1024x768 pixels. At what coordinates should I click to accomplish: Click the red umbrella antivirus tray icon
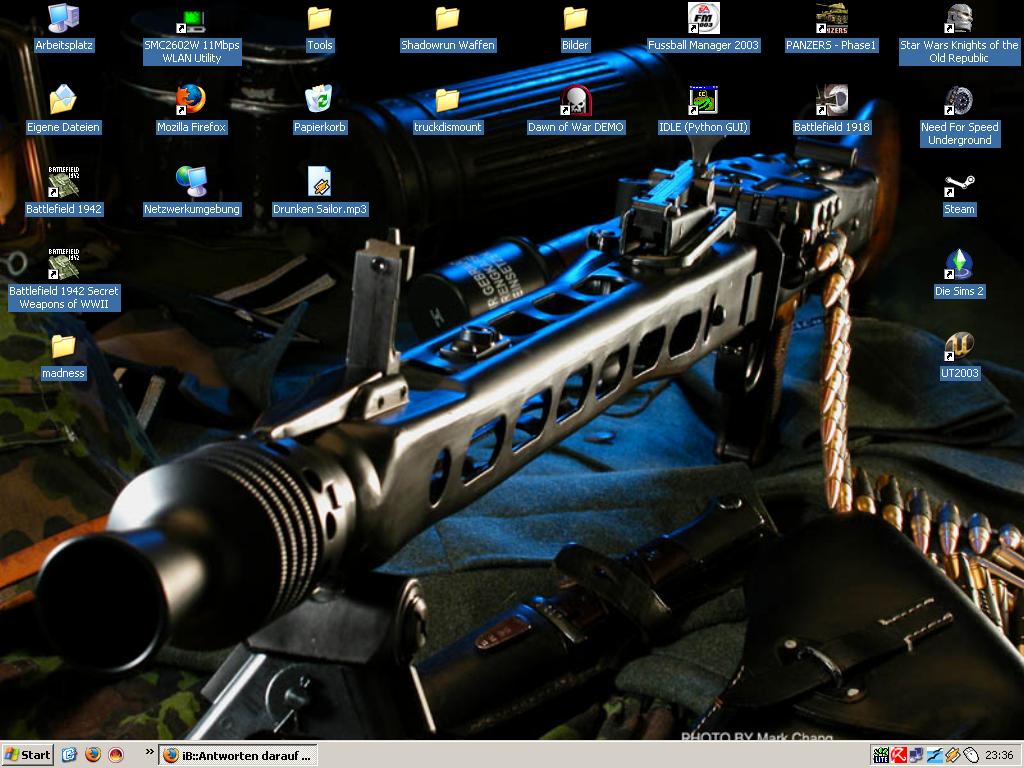pyautogui.click(x=899, y=756)
